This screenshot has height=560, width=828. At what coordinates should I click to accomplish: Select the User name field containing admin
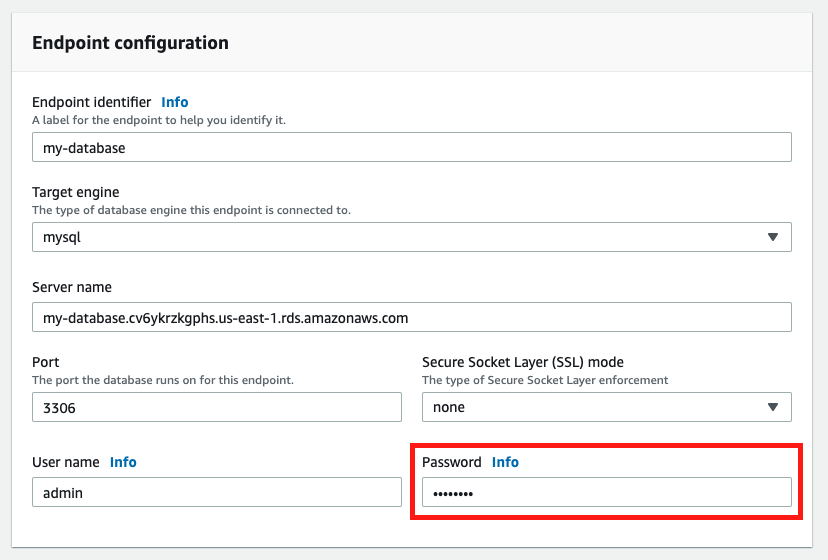(216, 492)
